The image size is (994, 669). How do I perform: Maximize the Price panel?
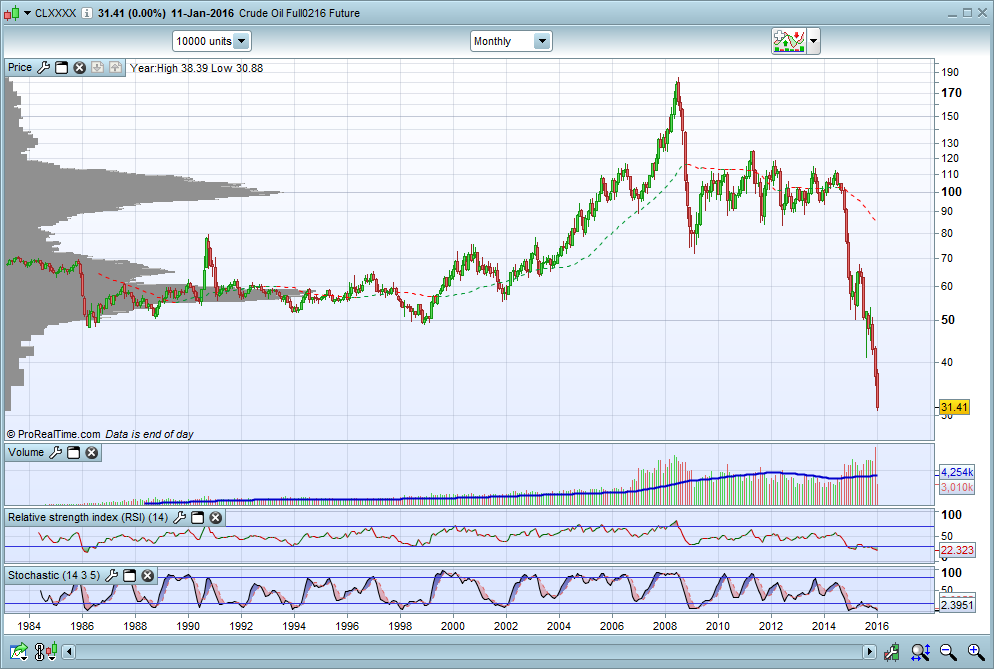pyautogui.click(x=61, y=68)
